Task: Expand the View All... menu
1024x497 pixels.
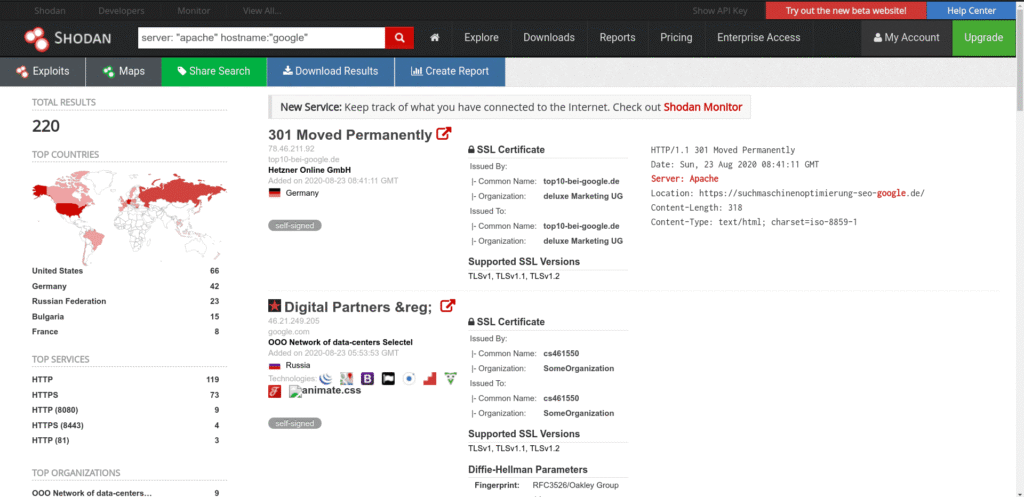Action: pyautogui.click(x=262, y=10)
